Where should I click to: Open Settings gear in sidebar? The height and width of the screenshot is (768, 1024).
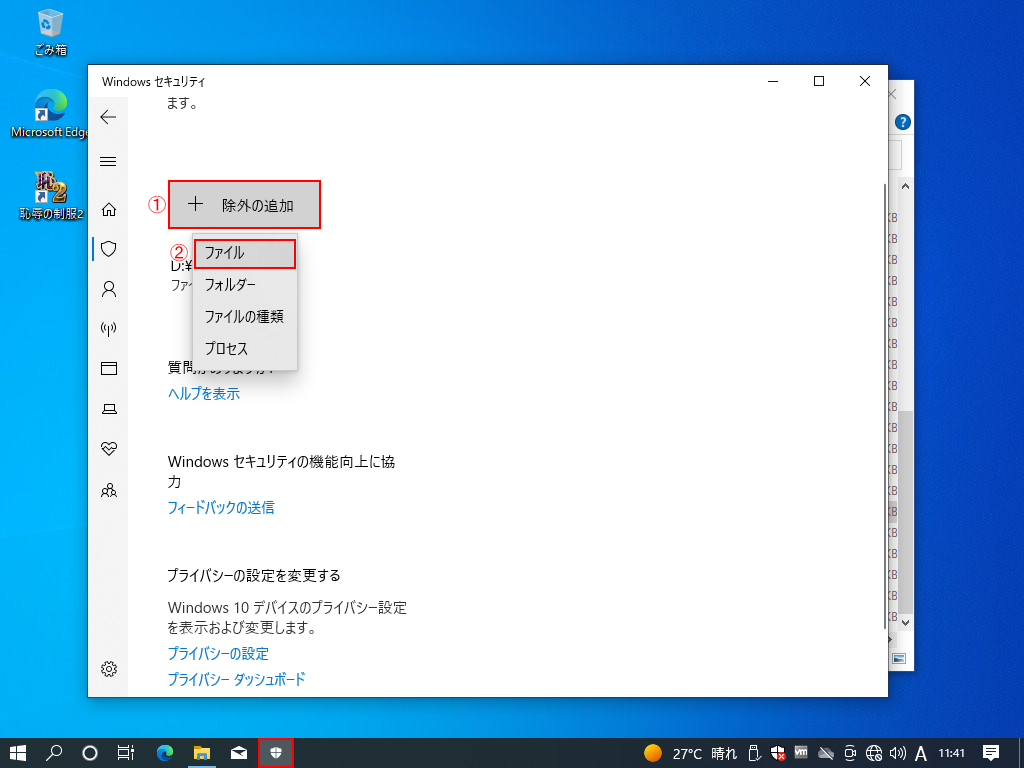tap(109, 669)
